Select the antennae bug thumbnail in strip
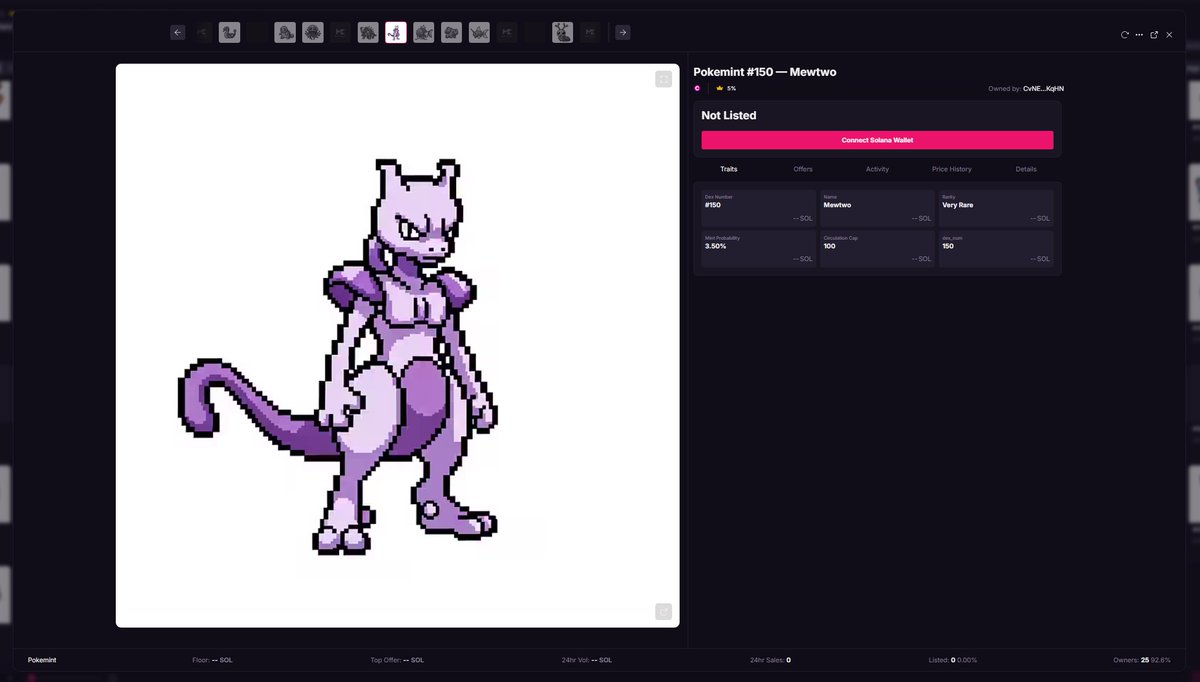The image size is (1200, 682). coord(562,32)
